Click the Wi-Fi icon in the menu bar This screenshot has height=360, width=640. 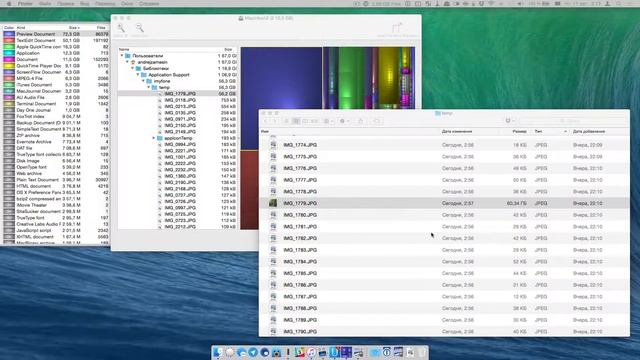tap(491, 4)
